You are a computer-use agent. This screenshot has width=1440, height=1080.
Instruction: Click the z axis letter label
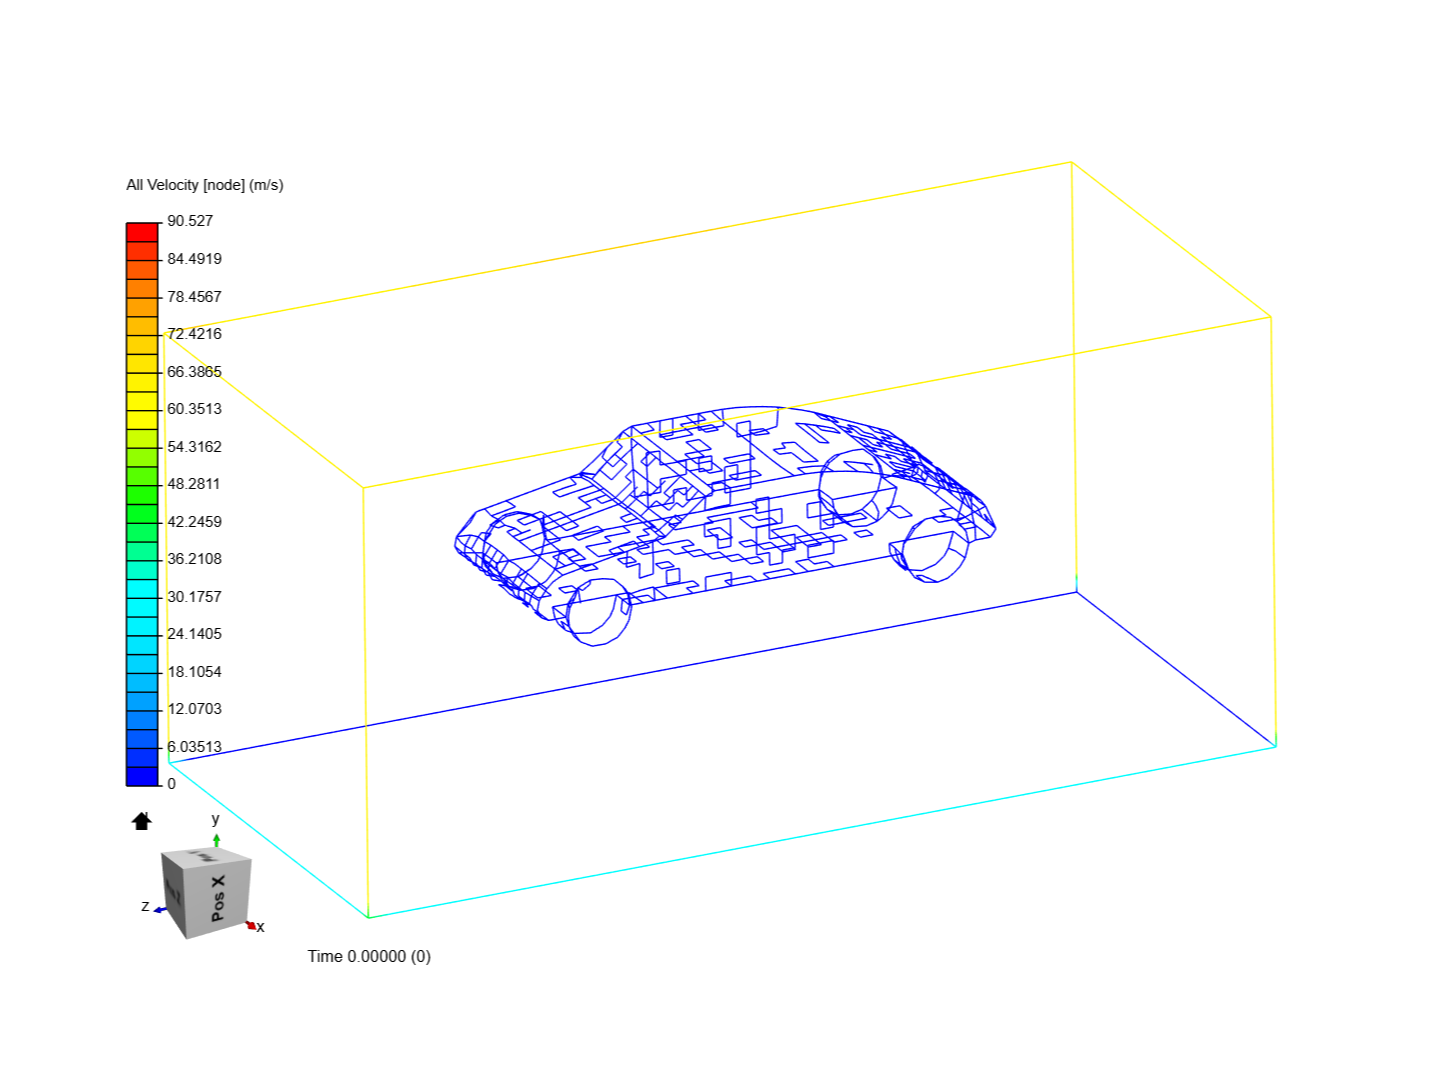(145, 906)
